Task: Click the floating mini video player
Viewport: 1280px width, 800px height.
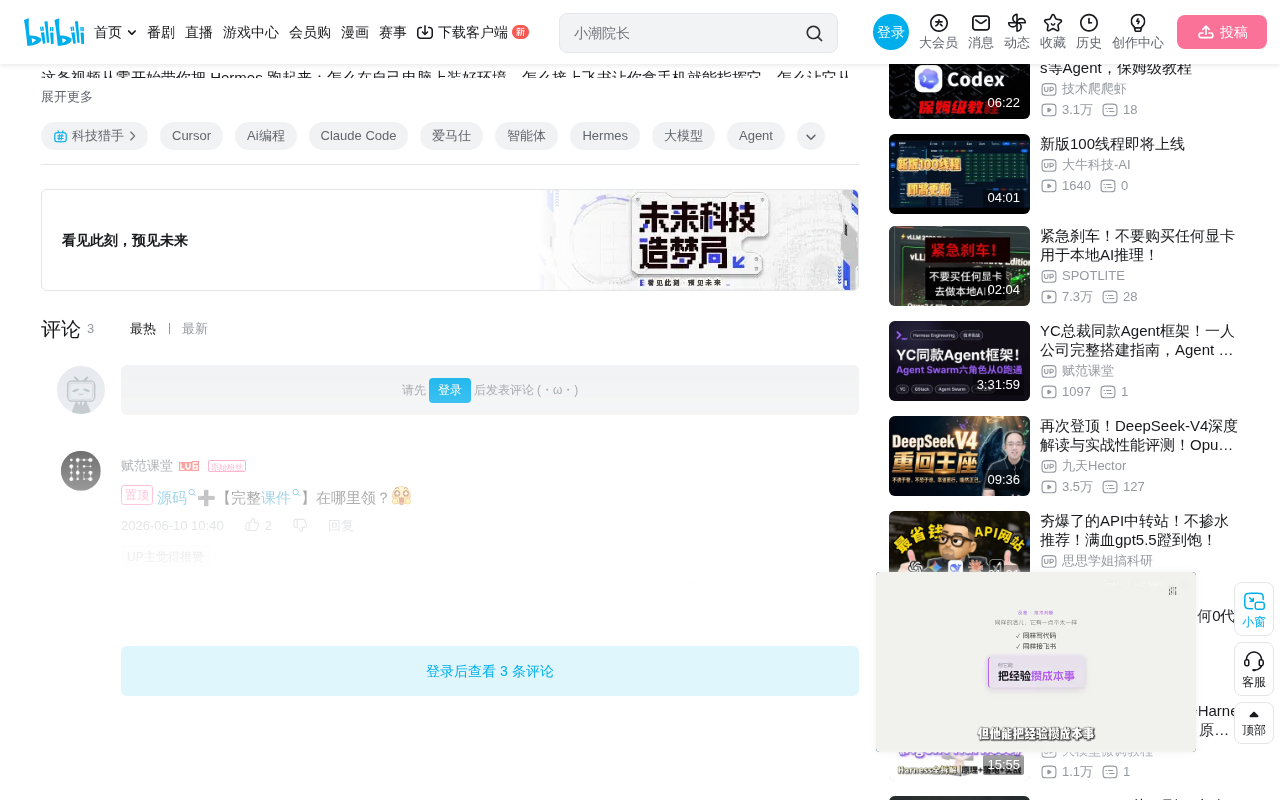Action: click(x=1036, y=661)
